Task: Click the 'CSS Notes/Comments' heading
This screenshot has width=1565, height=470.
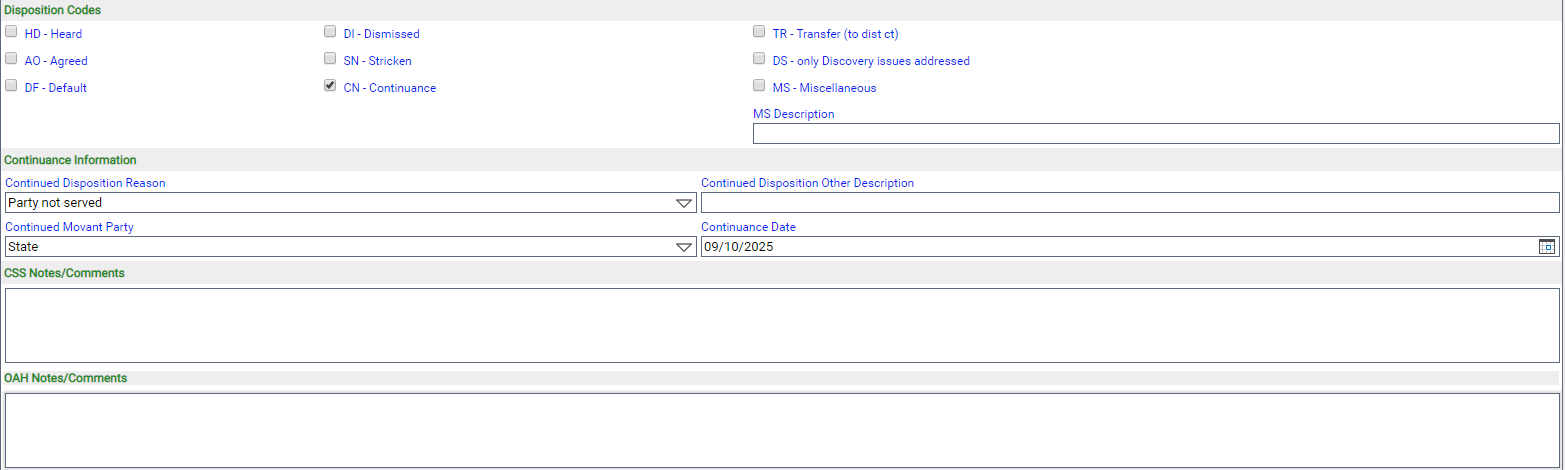Action: pyautogui.click(x=65, y=273)
